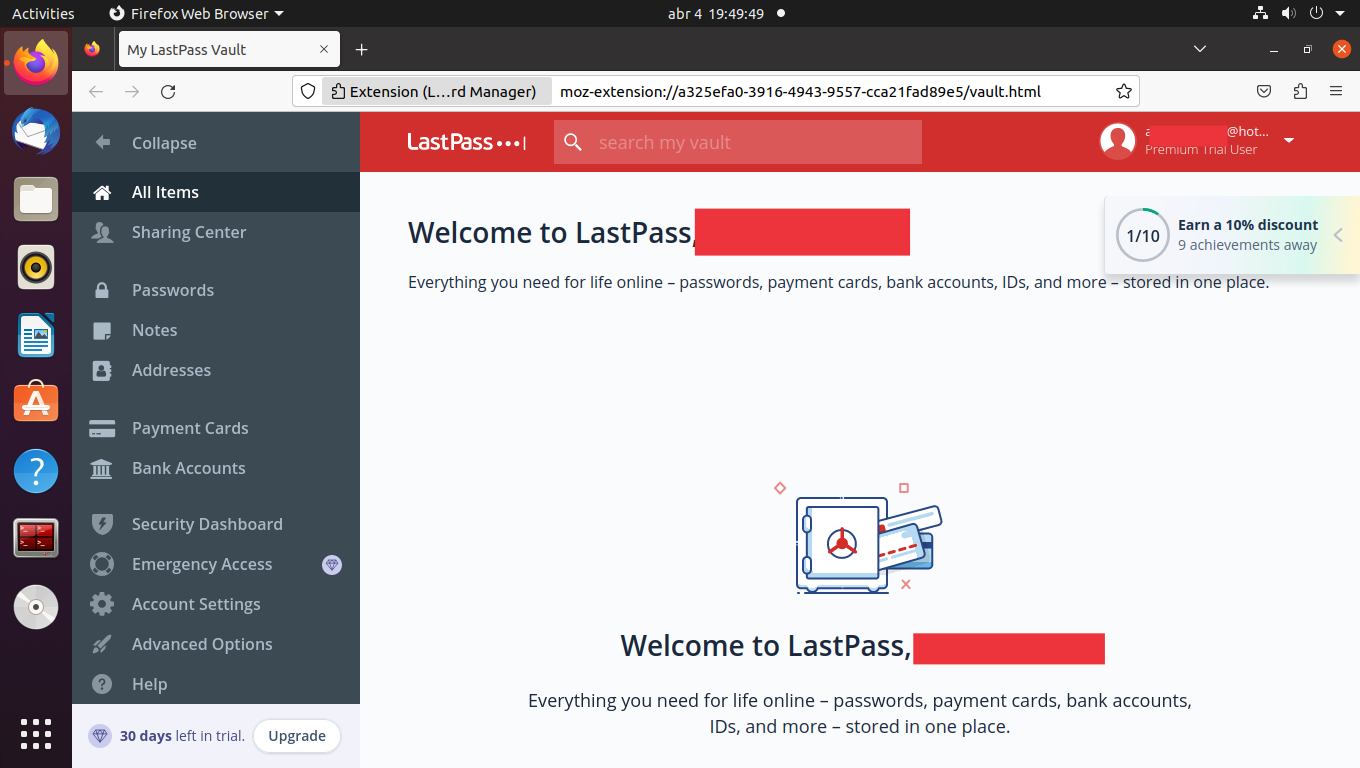Click the URL address bar text

800,91
